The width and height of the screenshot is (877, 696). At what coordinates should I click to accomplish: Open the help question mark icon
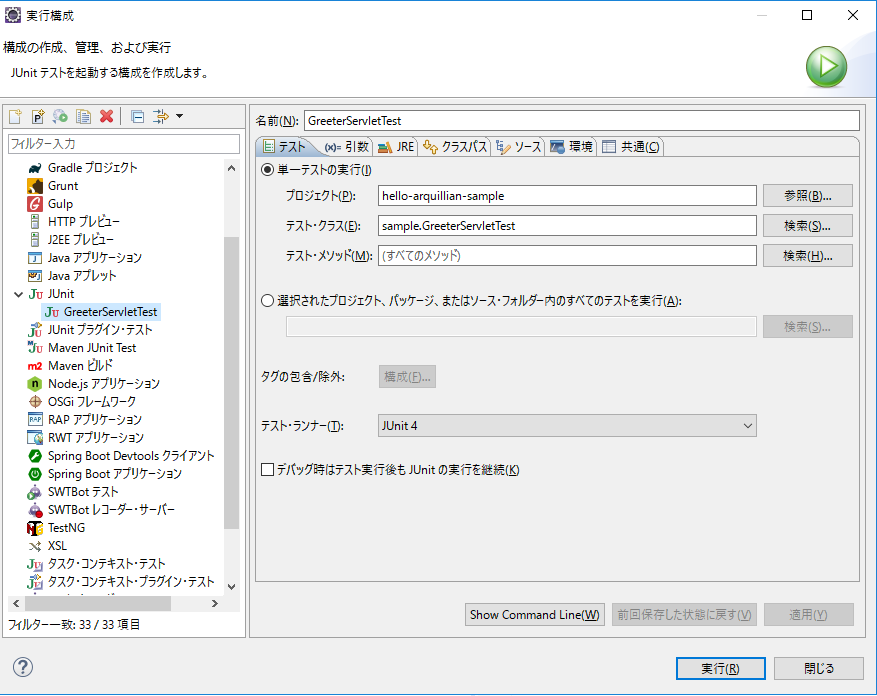click(x=23, y=667)
